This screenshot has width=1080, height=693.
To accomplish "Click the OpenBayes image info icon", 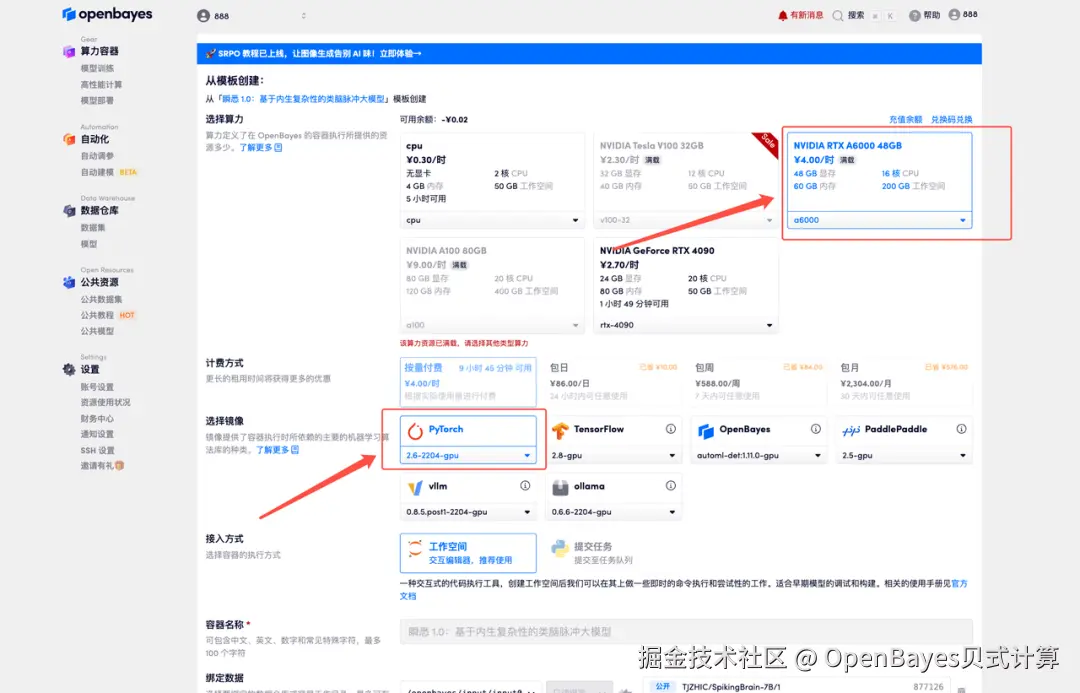I will coord(816,429).
